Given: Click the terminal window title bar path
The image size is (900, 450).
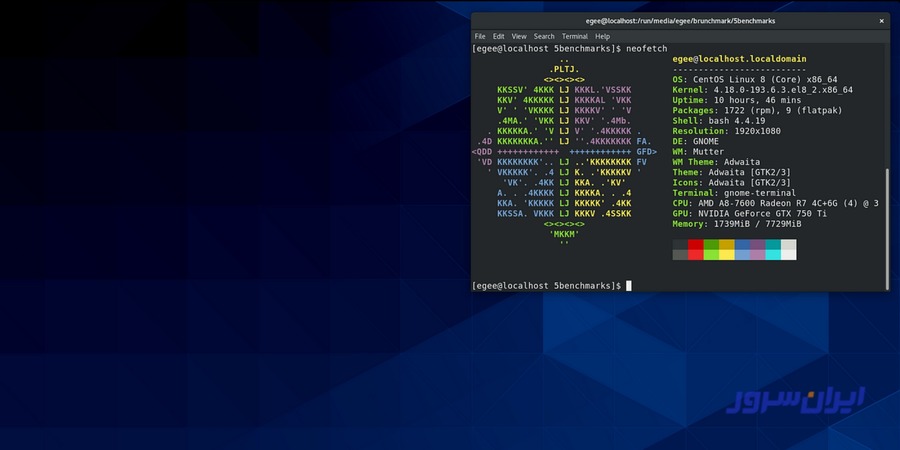Looking at the screenshot, I should (680, 20).
